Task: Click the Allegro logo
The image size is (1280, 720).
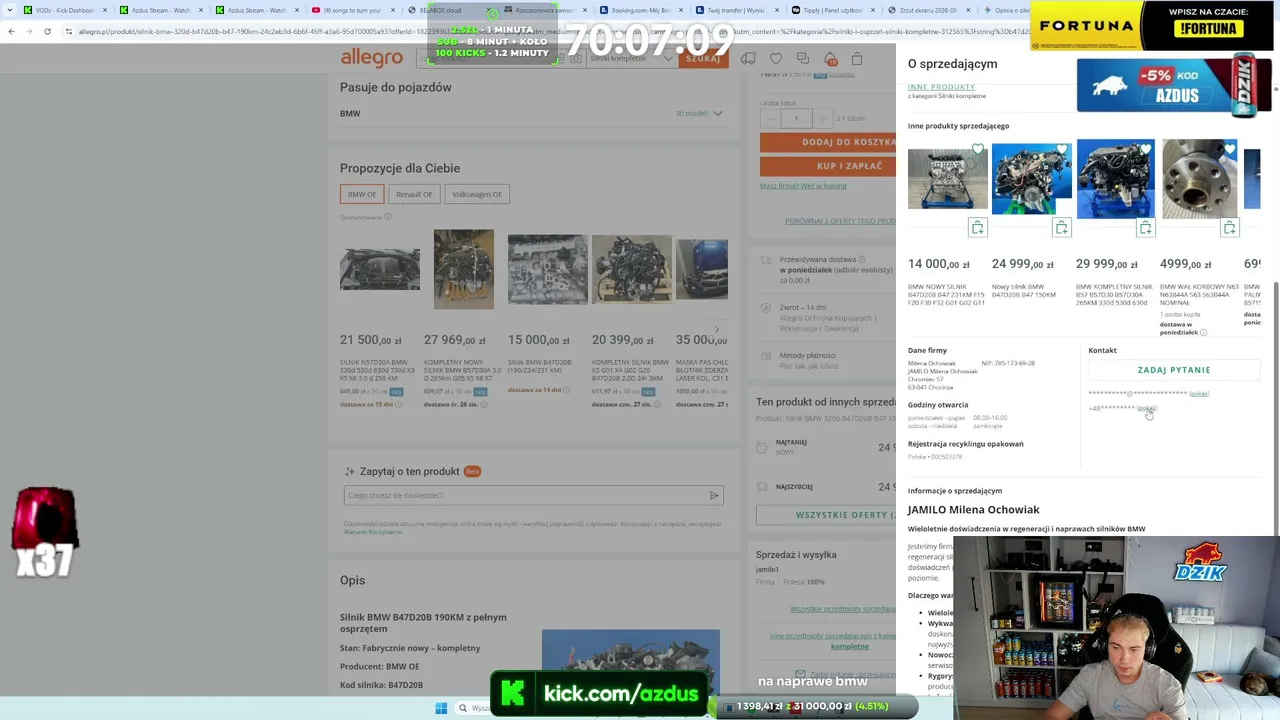Action: (x=371, y=58)
